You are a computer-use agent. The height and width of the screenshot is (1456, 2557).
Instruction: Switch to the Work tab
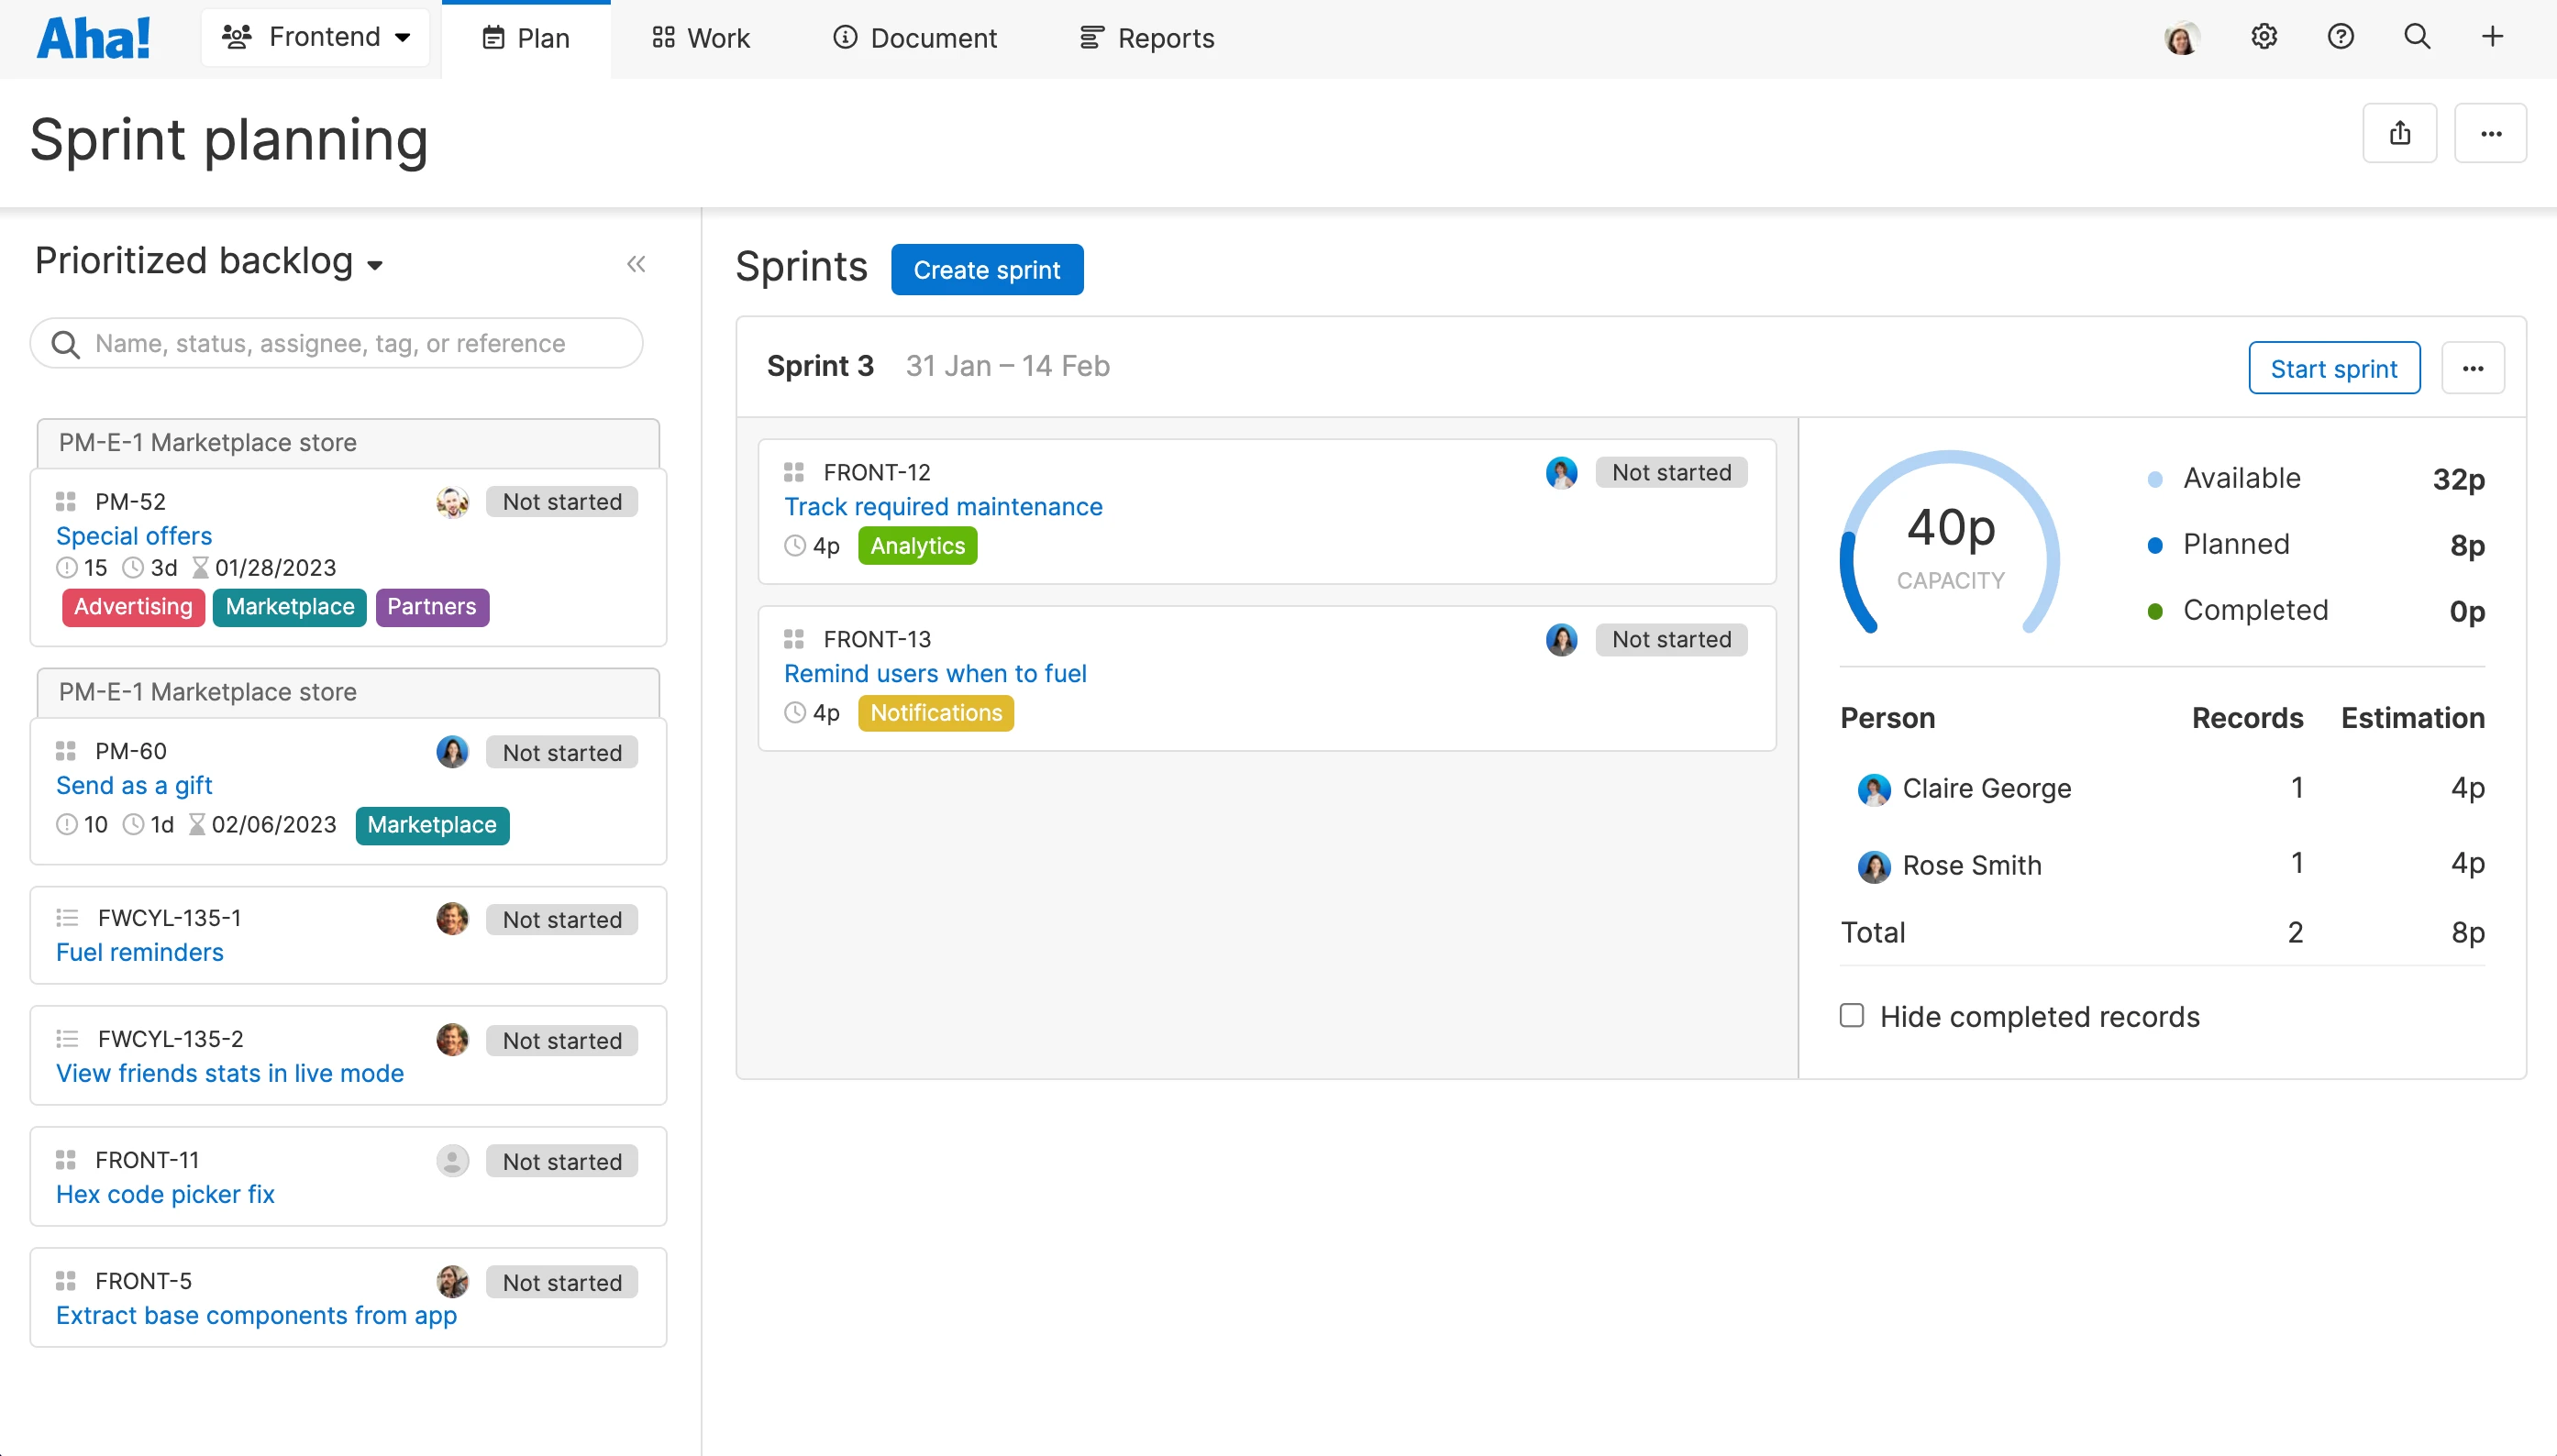tap(700, 38)
